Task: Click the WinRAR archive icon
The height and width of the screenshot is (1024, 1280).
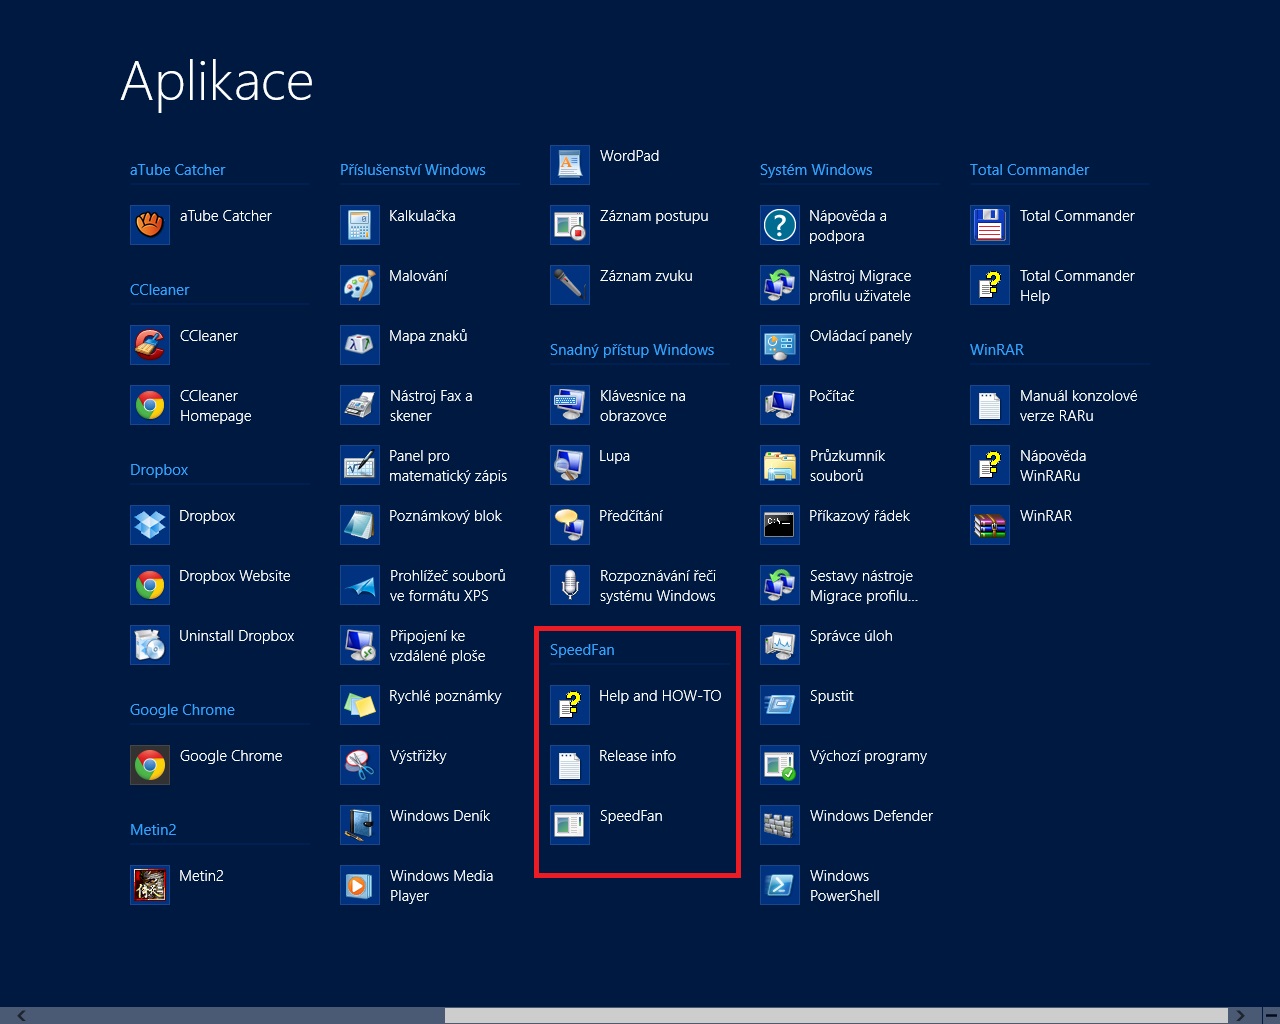Action: [x=990, y=525]
